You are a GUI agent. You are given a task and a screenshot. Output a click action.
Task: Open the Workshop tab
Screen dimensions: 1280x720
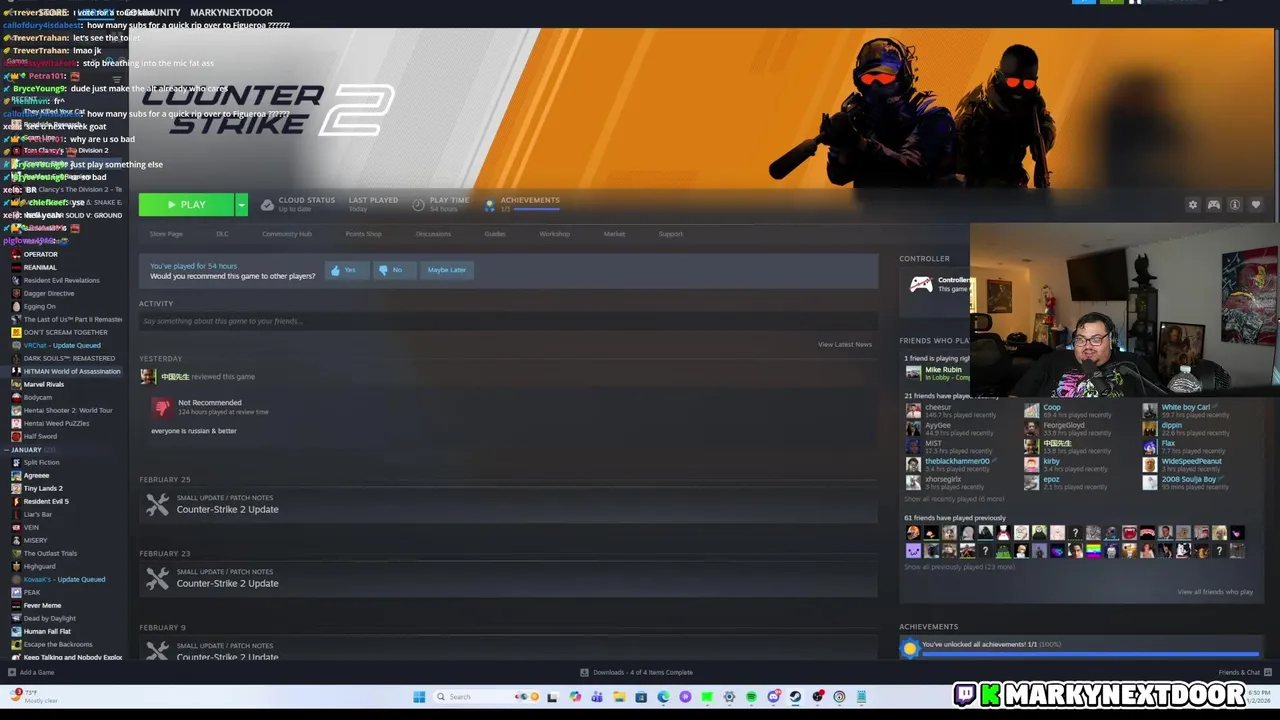point(554,234)
